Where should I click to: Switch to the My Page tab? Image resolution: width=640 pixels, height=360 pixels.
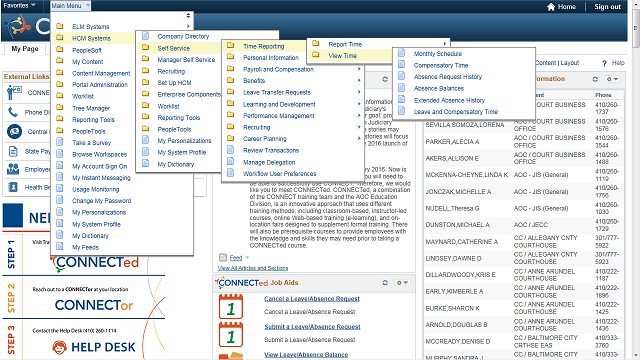(x=25, y=49)
